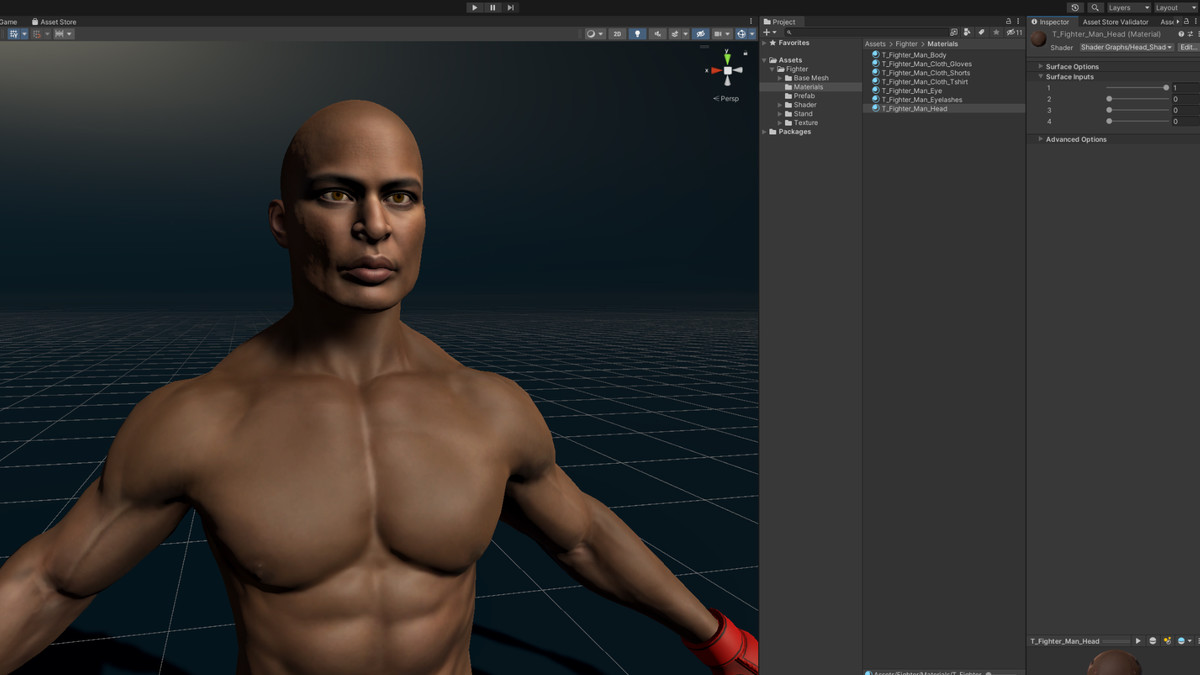Click the Step frame button
This screenshot has height=675, width=1200.
[510, 7]
